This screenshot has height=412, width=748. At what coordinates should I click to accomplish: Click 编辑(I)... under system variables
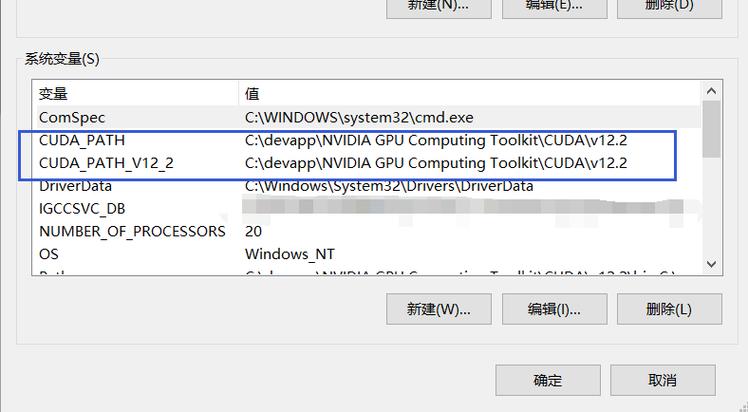554,309
